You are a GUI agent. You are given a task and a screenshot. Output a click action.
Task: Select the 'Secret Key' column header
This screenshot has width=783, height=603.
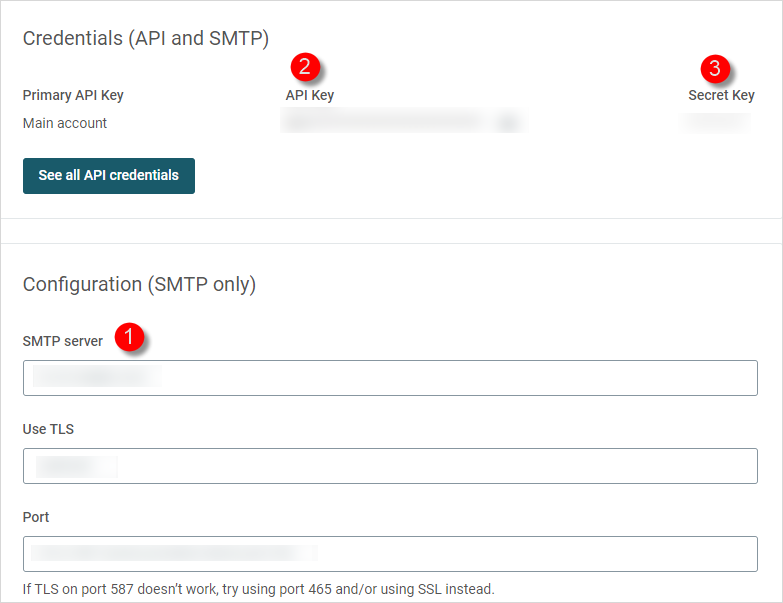coord(721,95)
